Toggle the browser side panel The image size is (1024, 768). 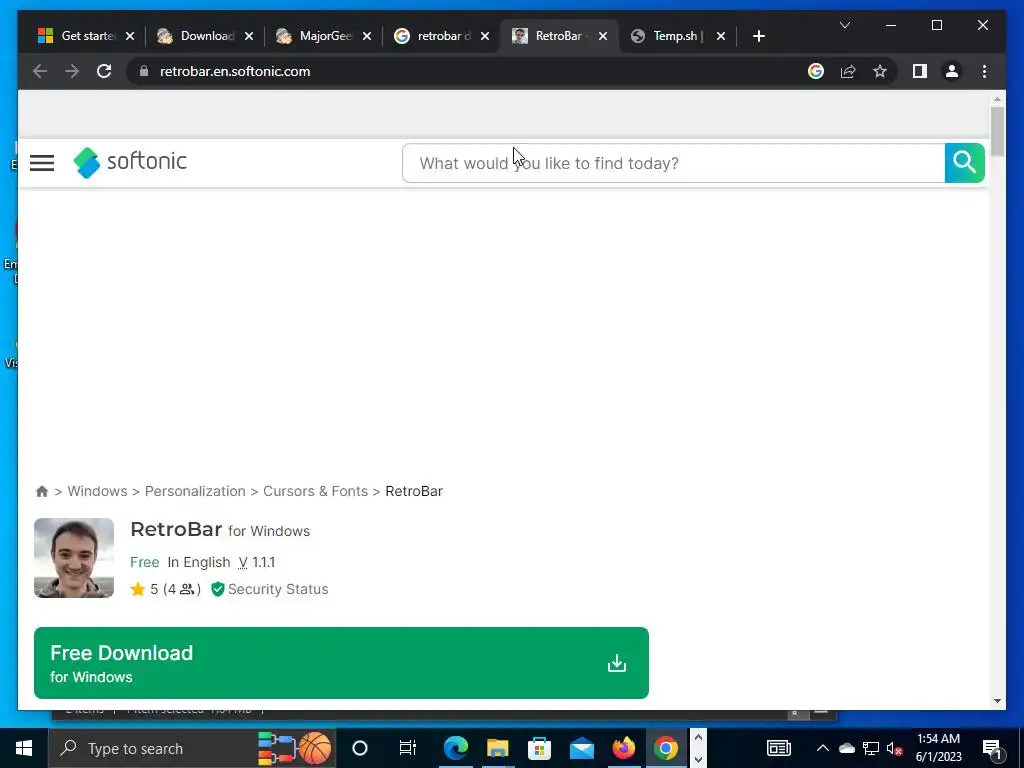point(920,71)
